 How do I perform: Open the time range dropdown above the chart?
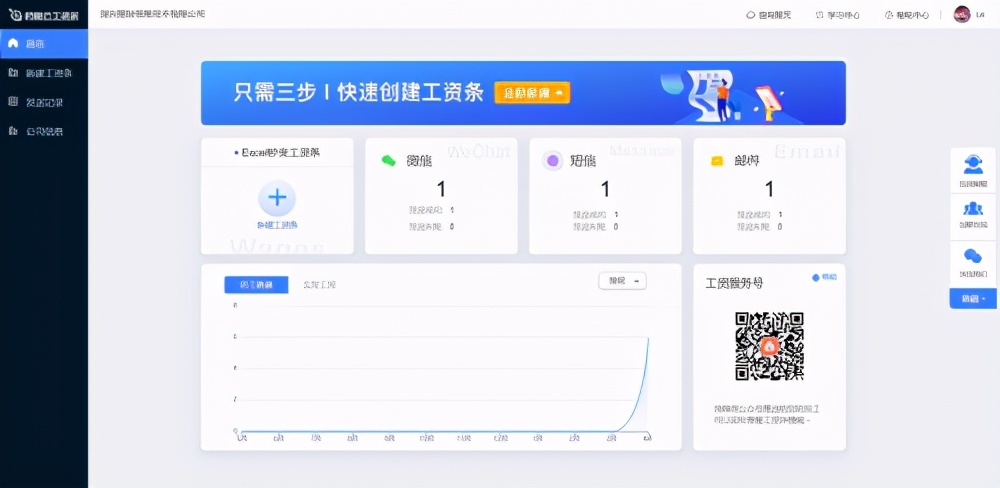pos(622,281)
